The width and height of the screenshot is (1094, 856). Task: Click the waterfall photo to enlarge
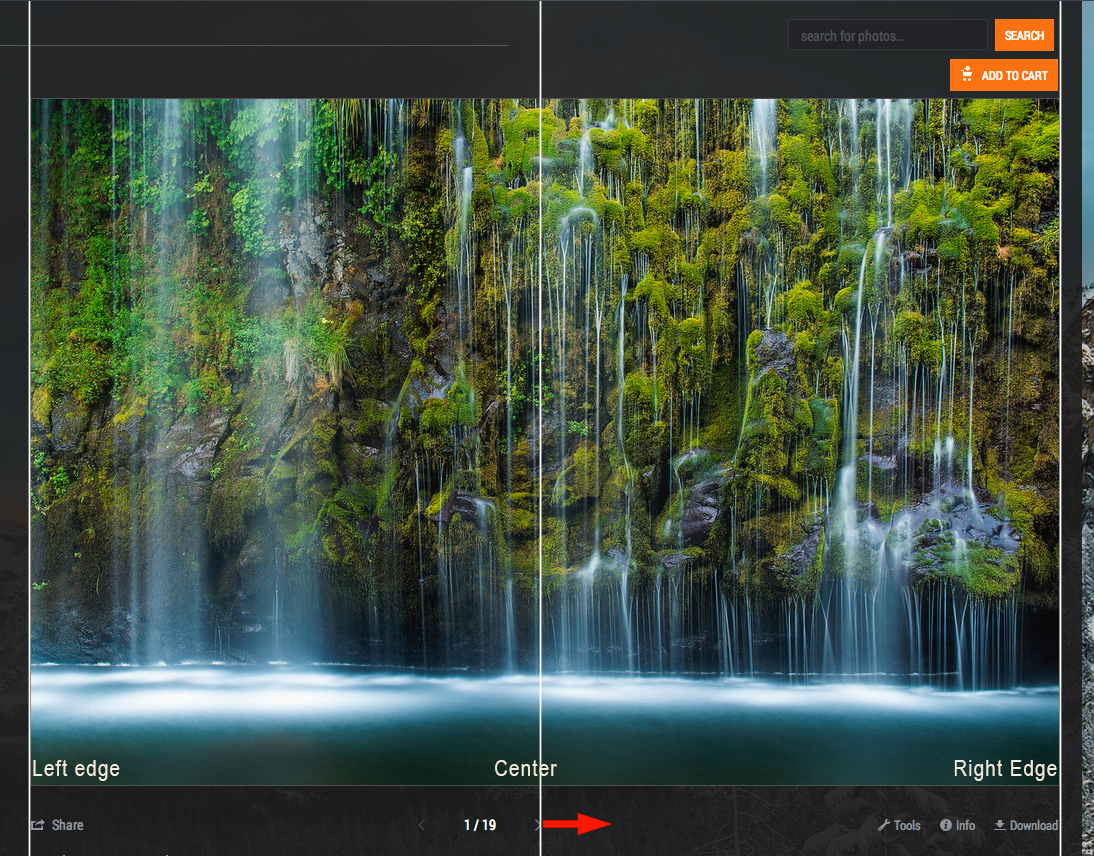(545, 442)
